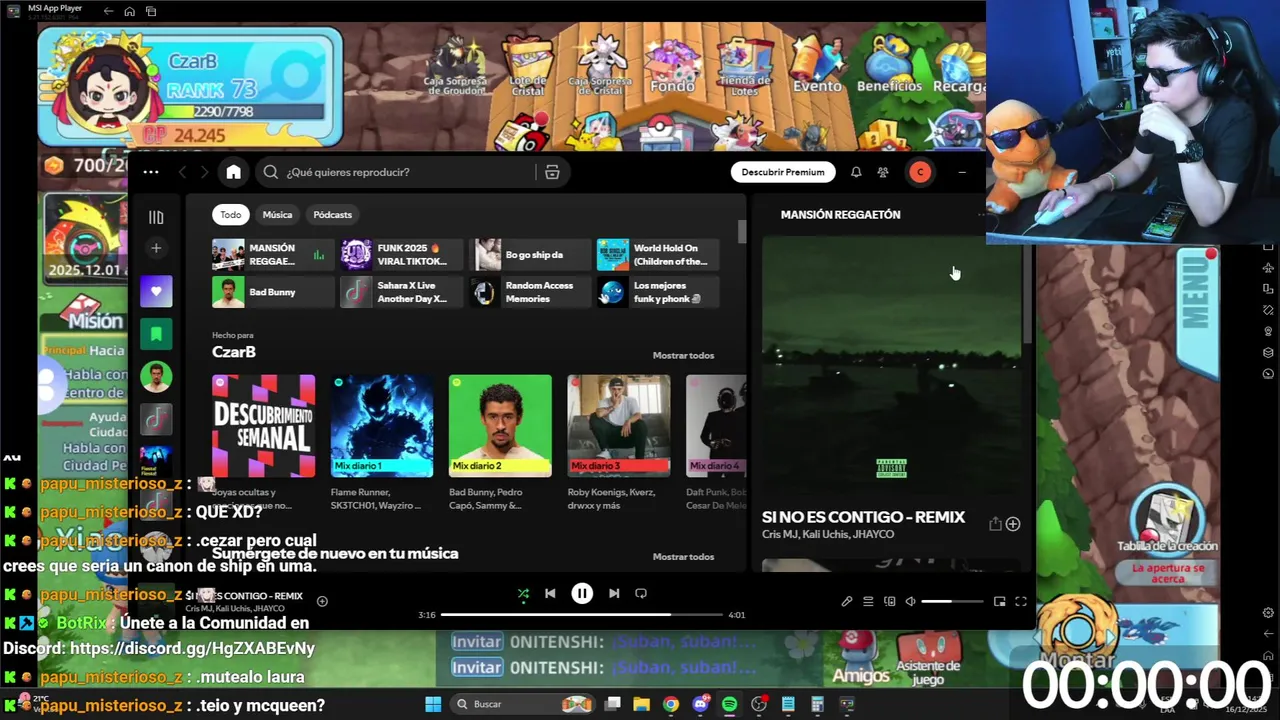Enter Spotify full screen mode

coord(1021,601)
